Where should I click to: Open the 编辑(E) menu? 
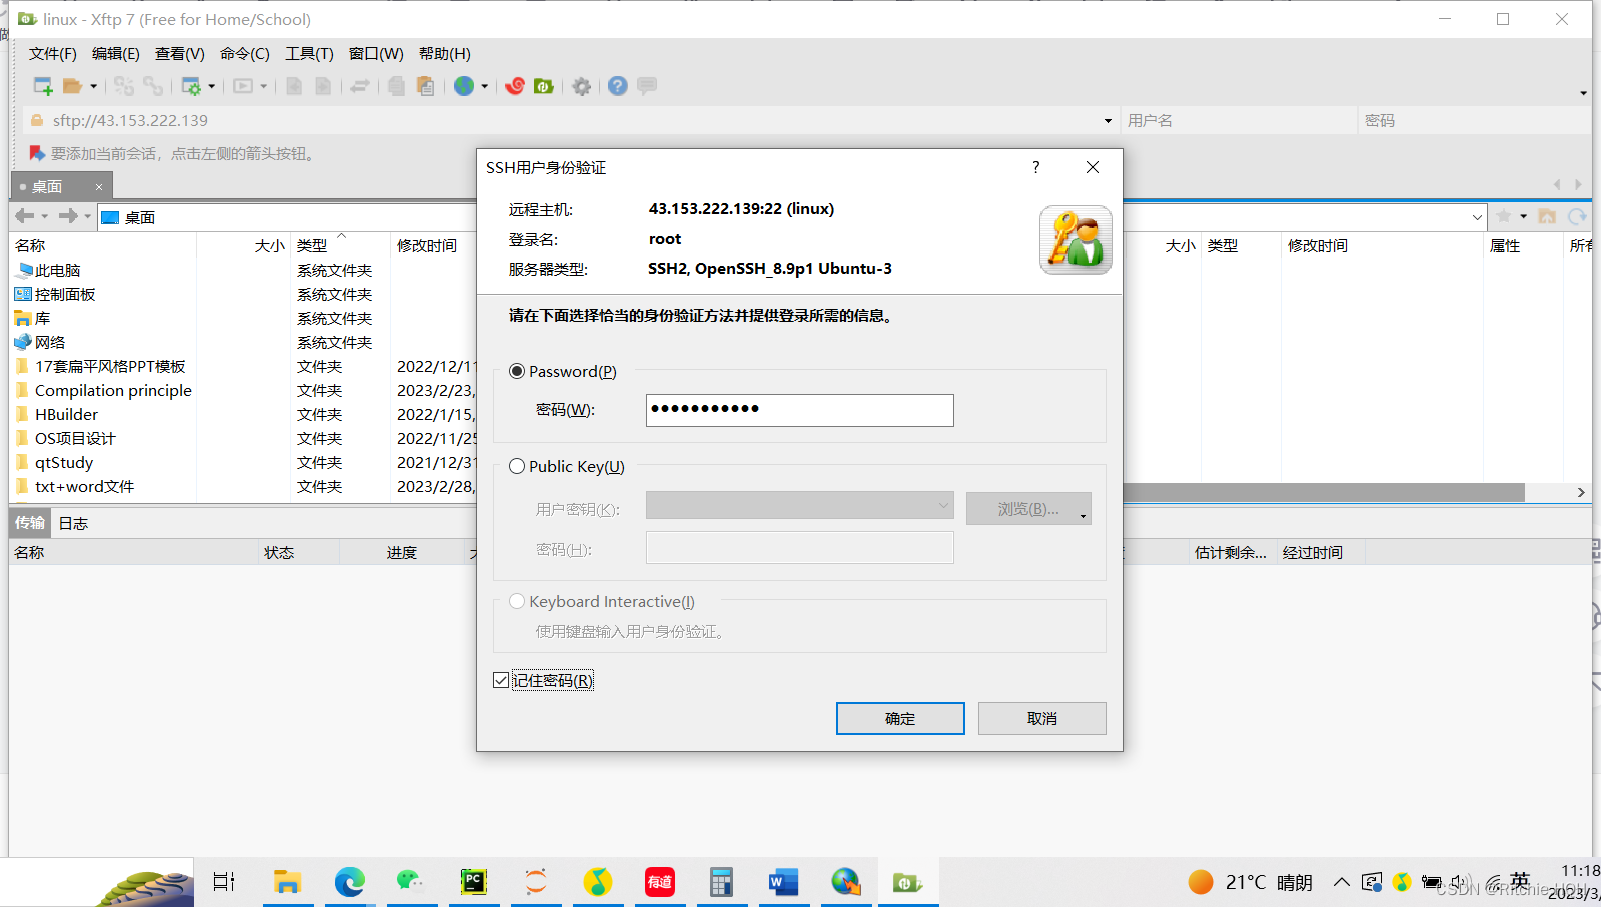pyautogui.click(x=116, y=54)
